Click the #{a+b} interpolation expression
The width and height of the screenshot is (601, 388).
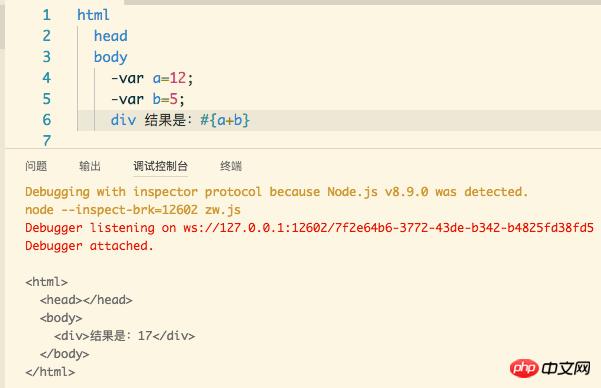(225, 120)
